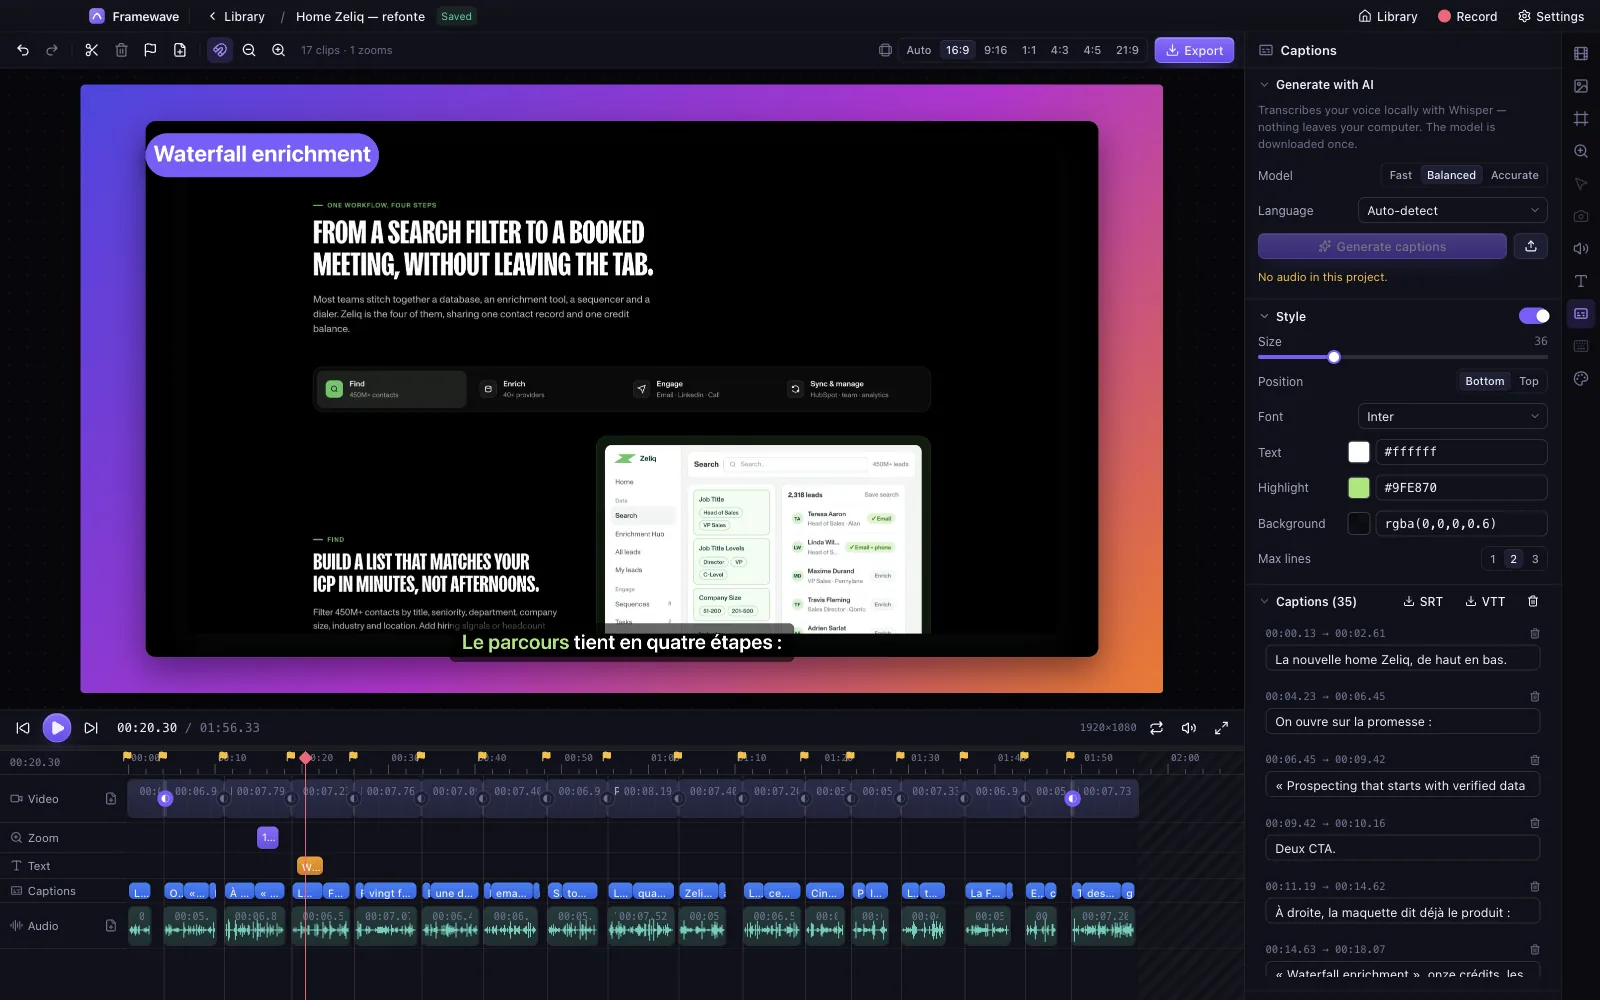Go back to Library via breadcrumb

(236, 16)
